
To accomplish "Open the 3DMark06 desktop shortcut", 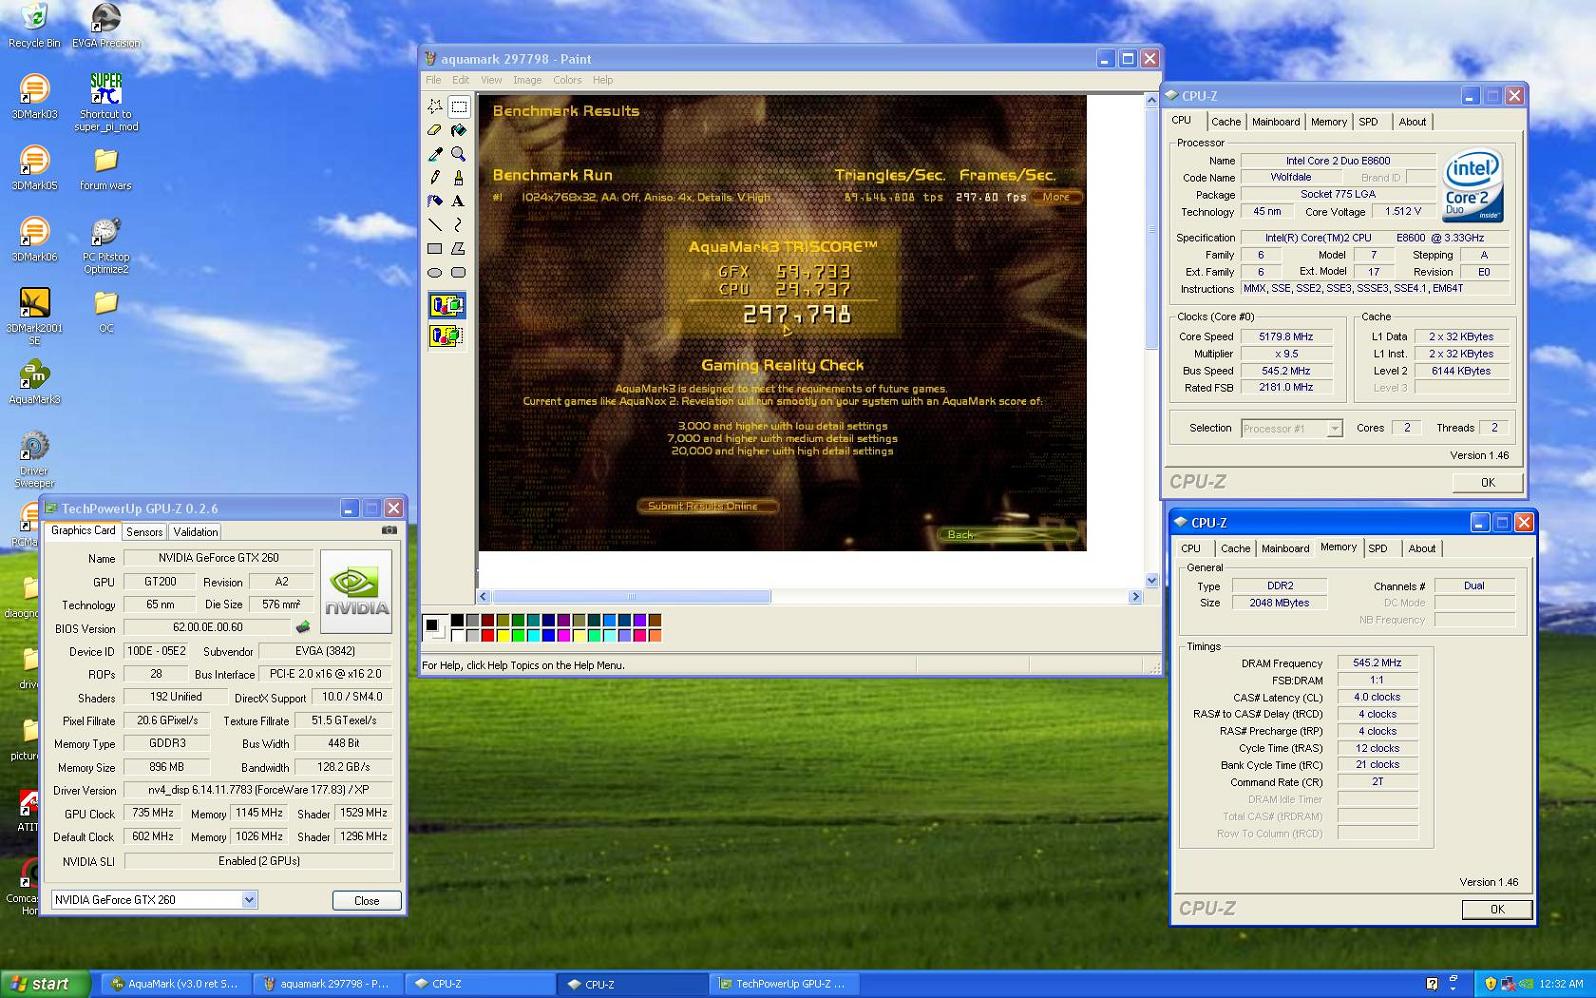I will [x=34, y=239].
